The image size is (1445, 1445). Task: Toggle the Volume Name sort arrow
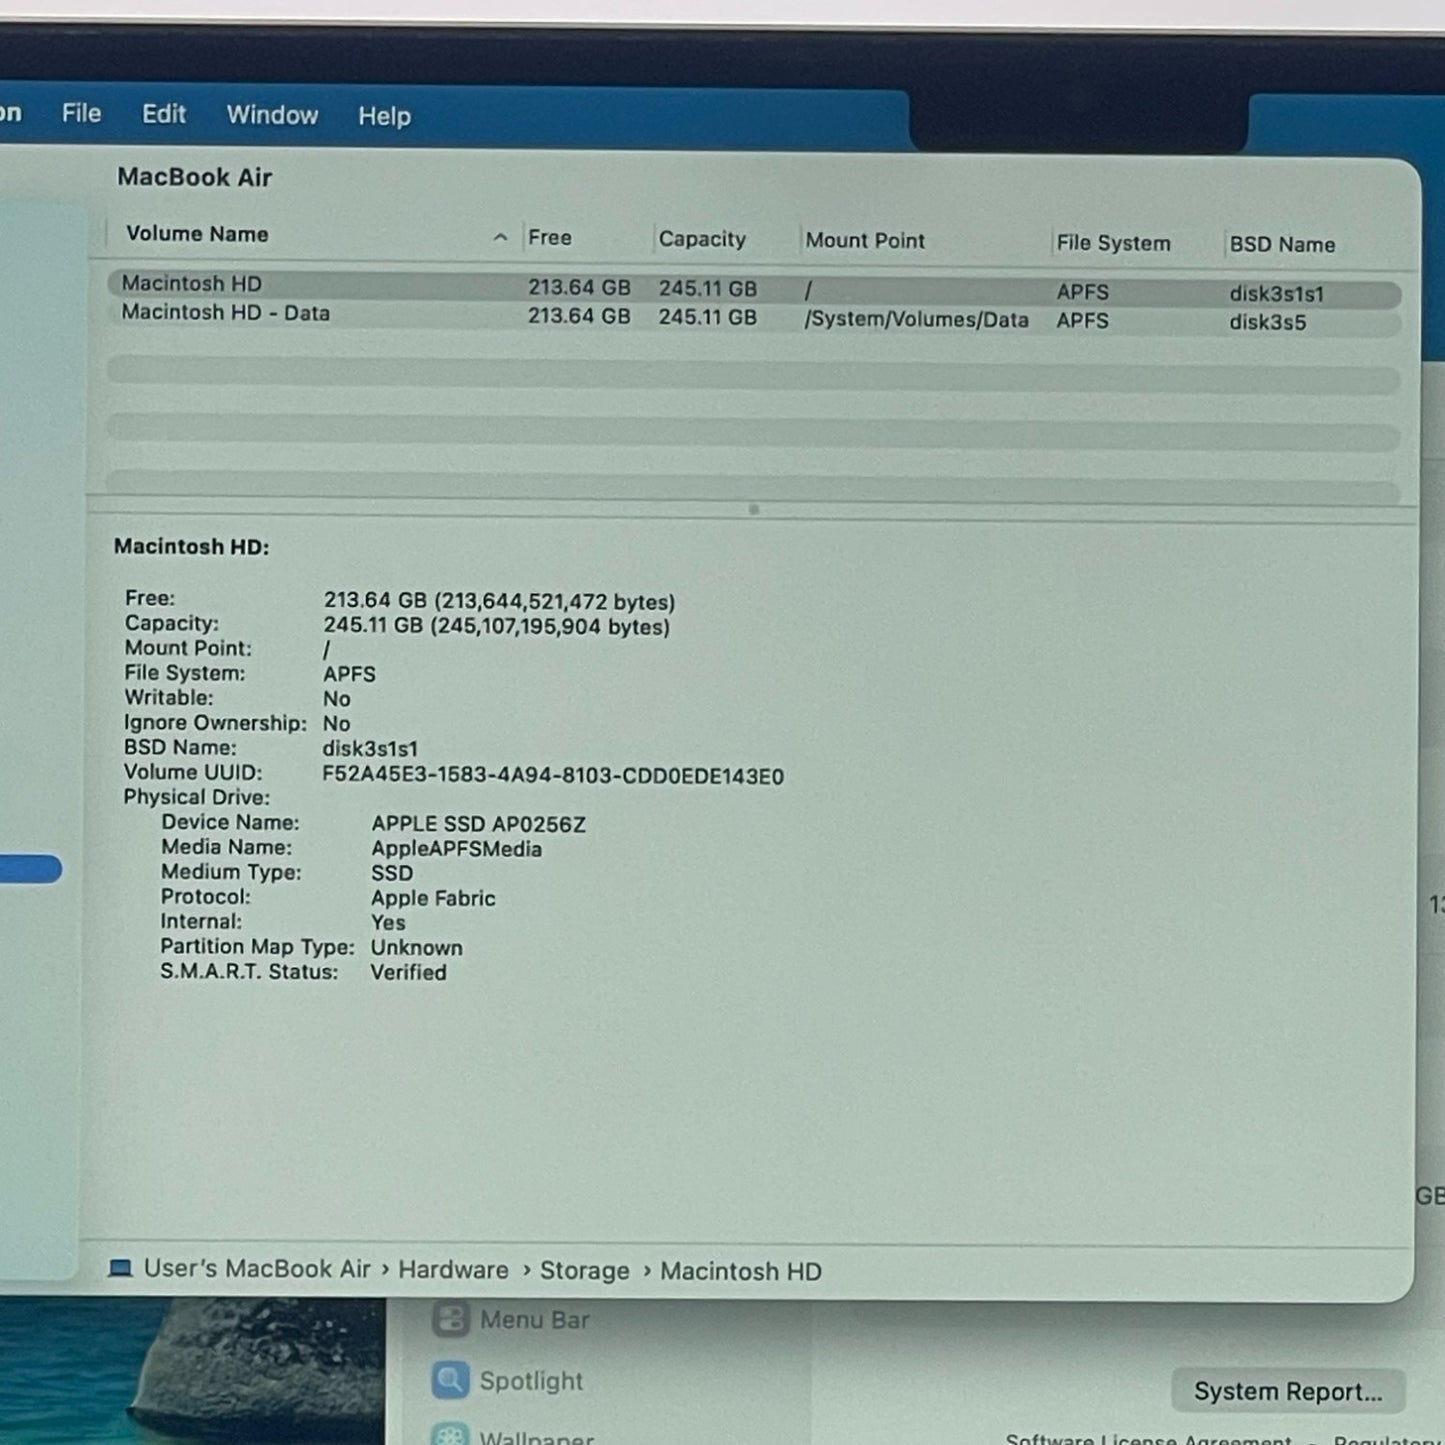click(500, 237)
